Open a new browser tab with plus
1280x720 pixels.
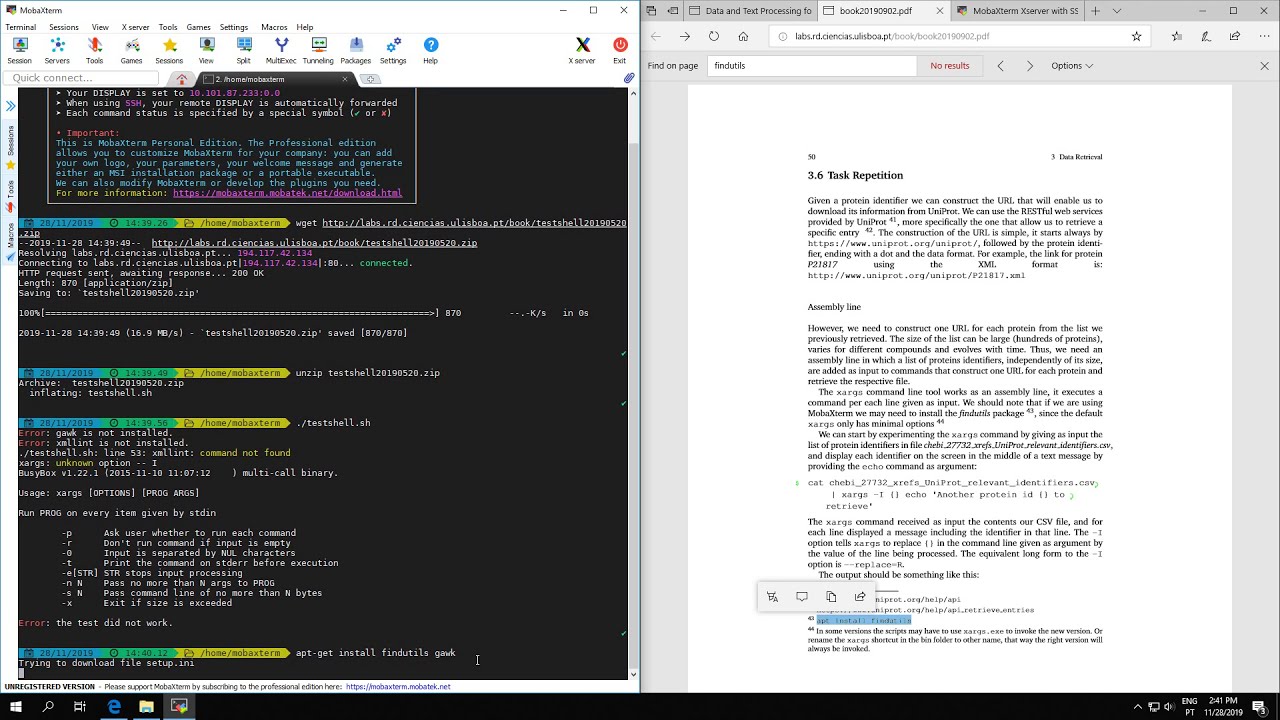point(1095,11)
